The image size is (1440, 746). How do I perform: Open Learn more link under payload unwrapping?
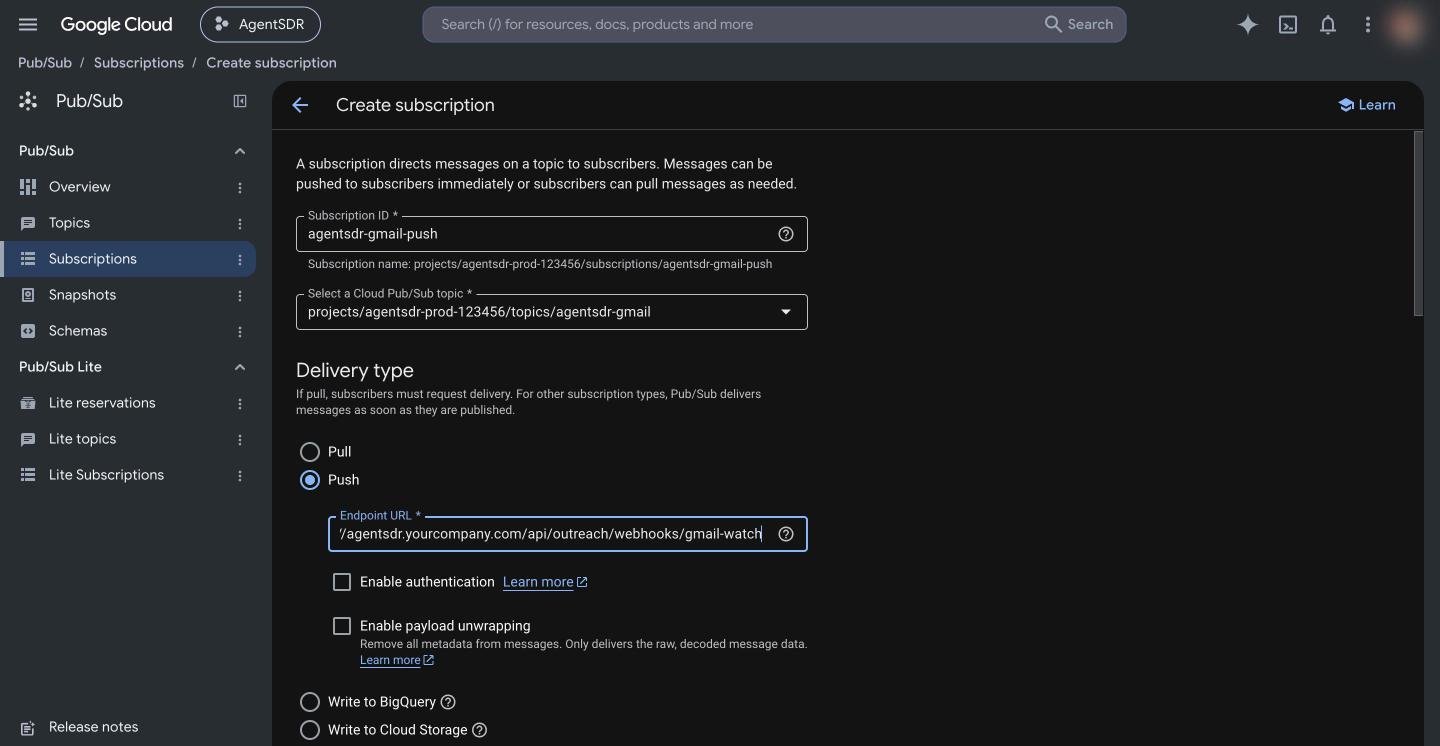(x=397, y=660)
